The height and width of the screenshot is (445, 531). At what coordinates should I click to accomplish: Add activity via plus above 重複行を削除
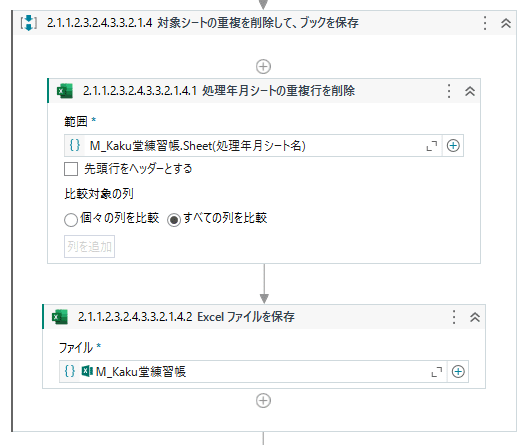[263, 66]
